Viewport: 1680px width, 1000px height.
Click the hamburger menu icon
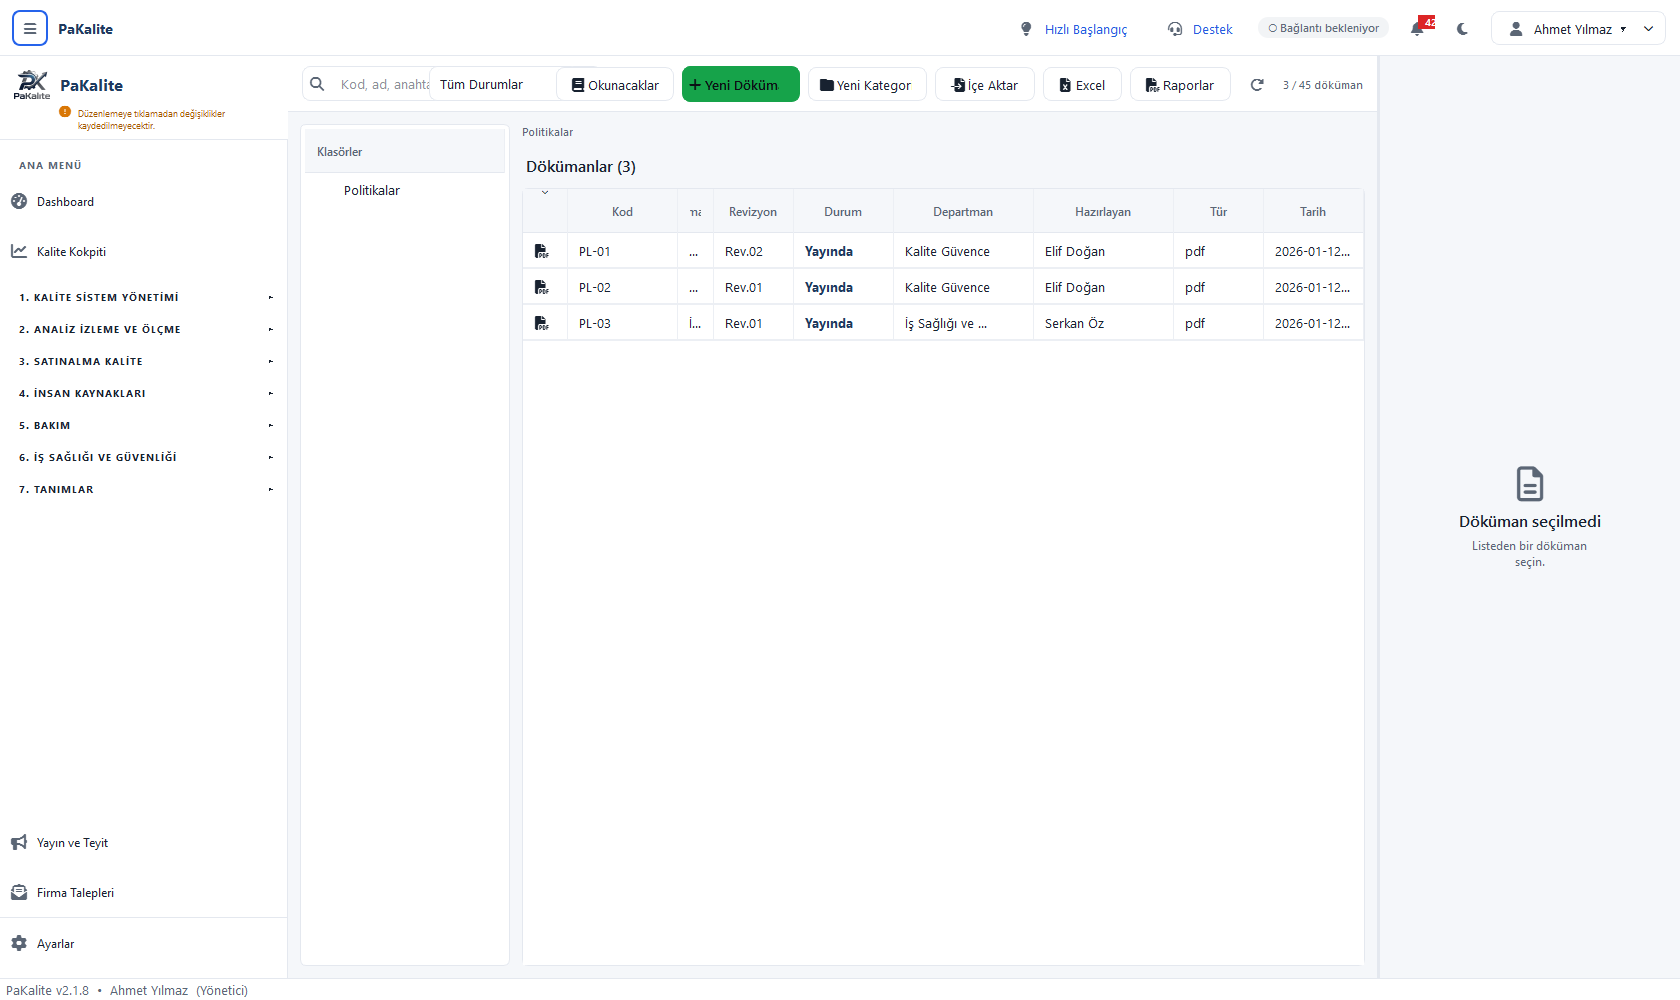coord(30,29)
